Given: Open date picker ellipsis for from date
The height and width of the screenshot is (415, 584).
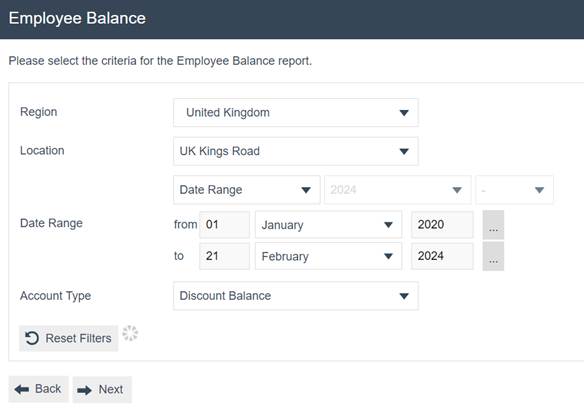Looking at the screenshot, I should coord(493,225).
